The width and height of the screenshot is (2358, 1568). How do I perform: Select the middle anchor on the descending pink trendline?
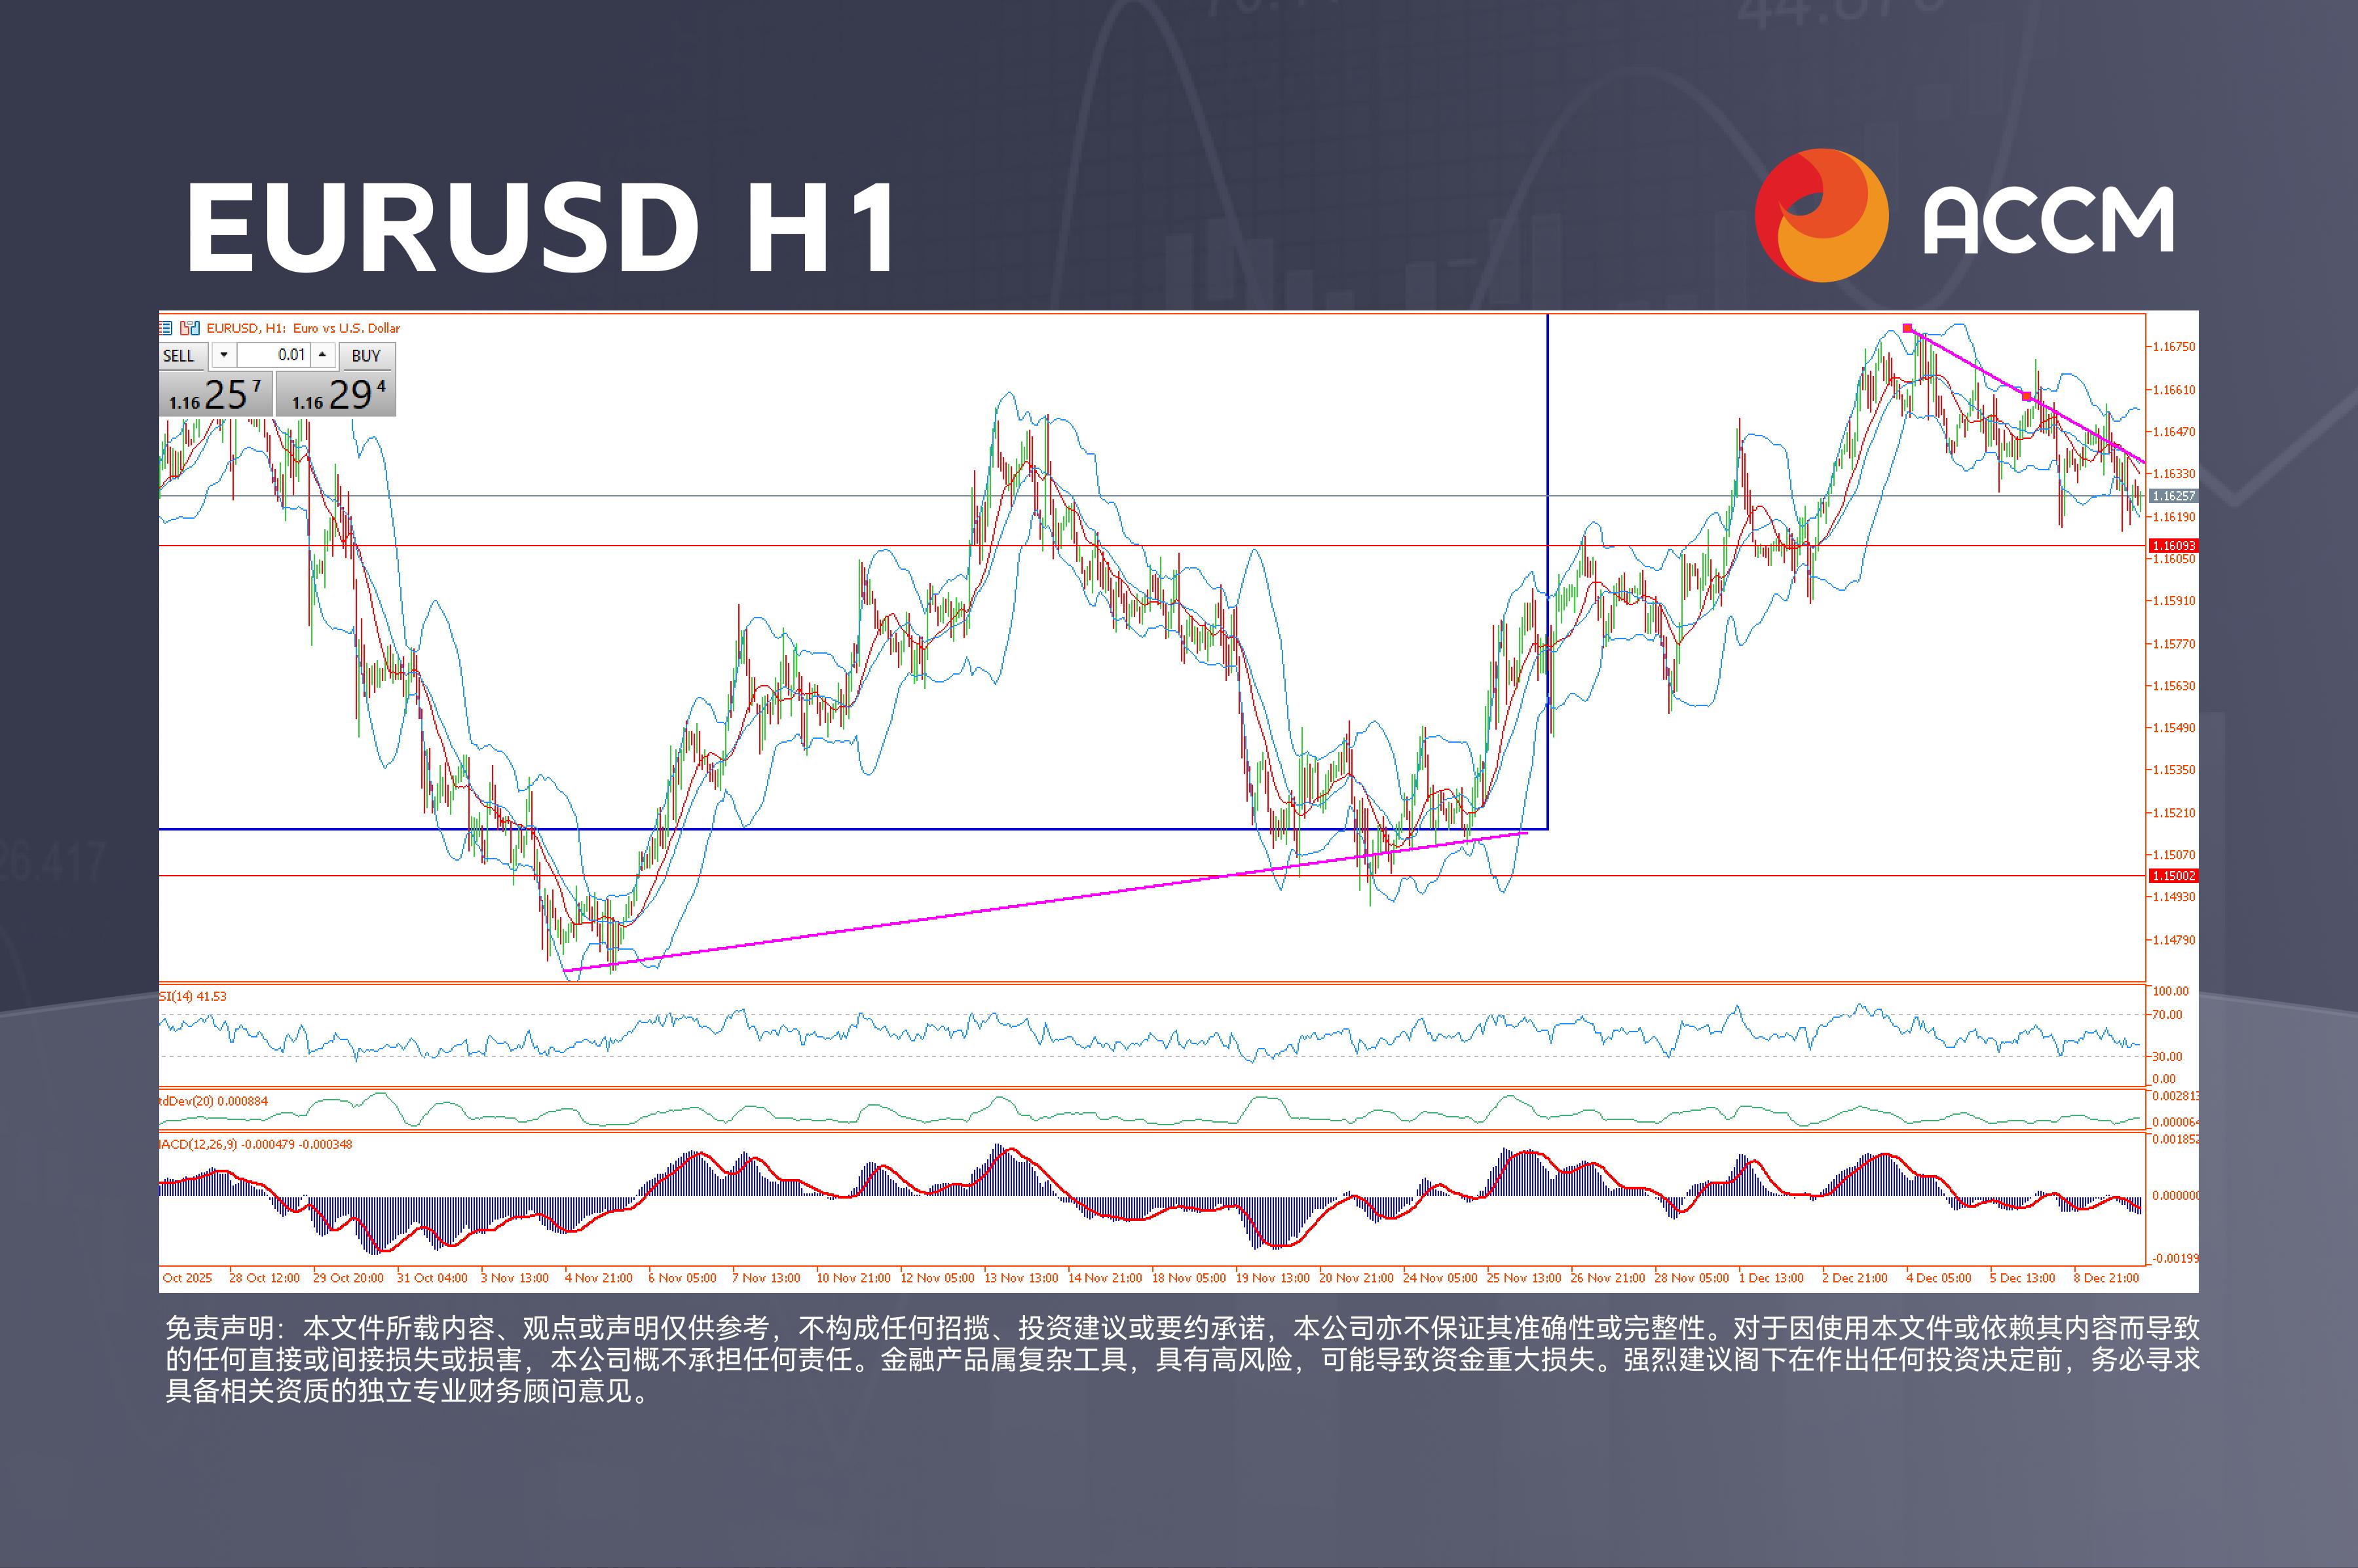[2026, 397]
